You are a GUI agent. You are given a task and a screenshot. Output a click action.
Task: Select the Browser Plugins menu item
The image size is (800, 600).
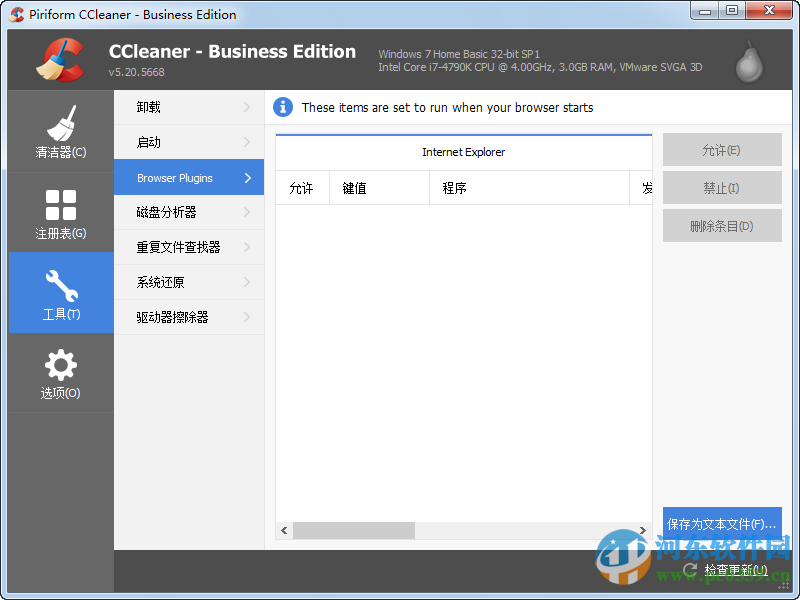tap(189, 178)
